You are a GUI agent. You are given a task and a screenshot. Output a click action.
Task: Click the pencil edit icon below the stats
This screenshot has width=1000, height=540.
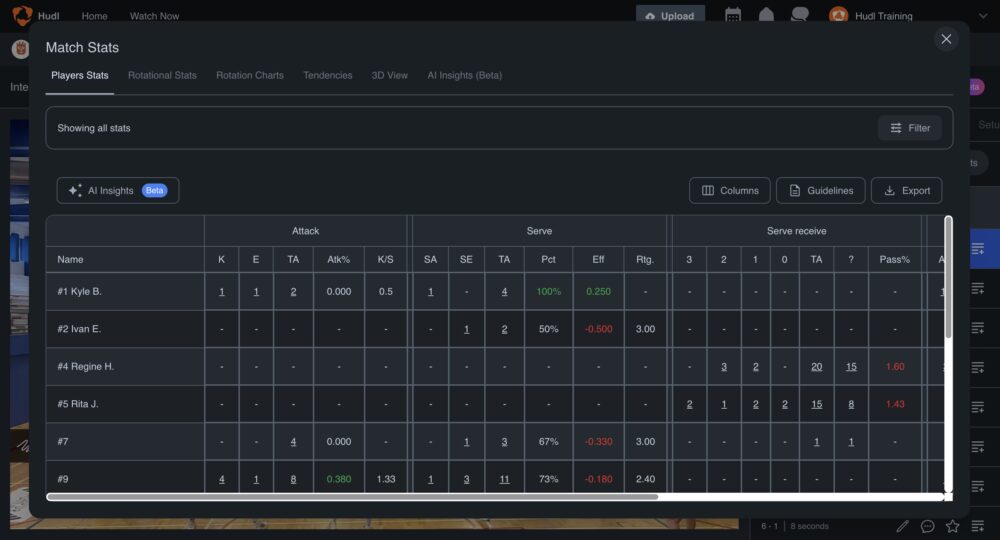pyautogui.click(x=902, y=526)
